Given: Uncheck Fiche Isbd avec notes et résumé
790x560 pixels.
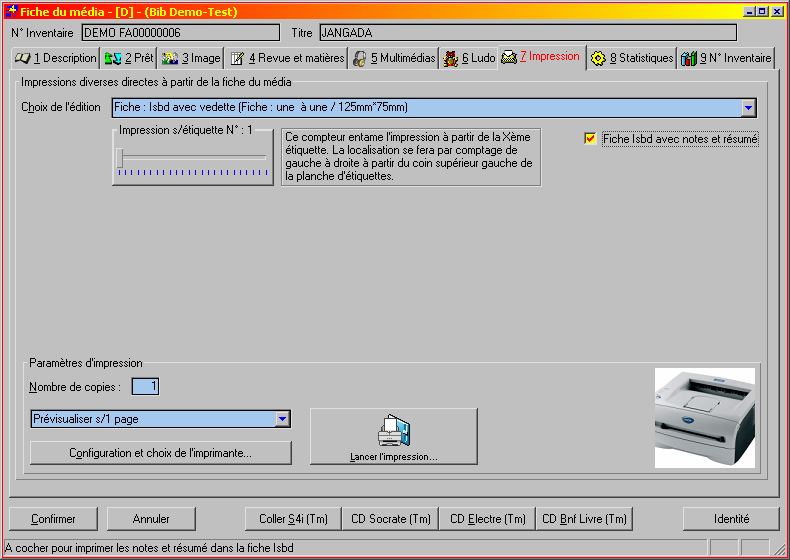Looking at the screenshot, I should tap(590, 139).
